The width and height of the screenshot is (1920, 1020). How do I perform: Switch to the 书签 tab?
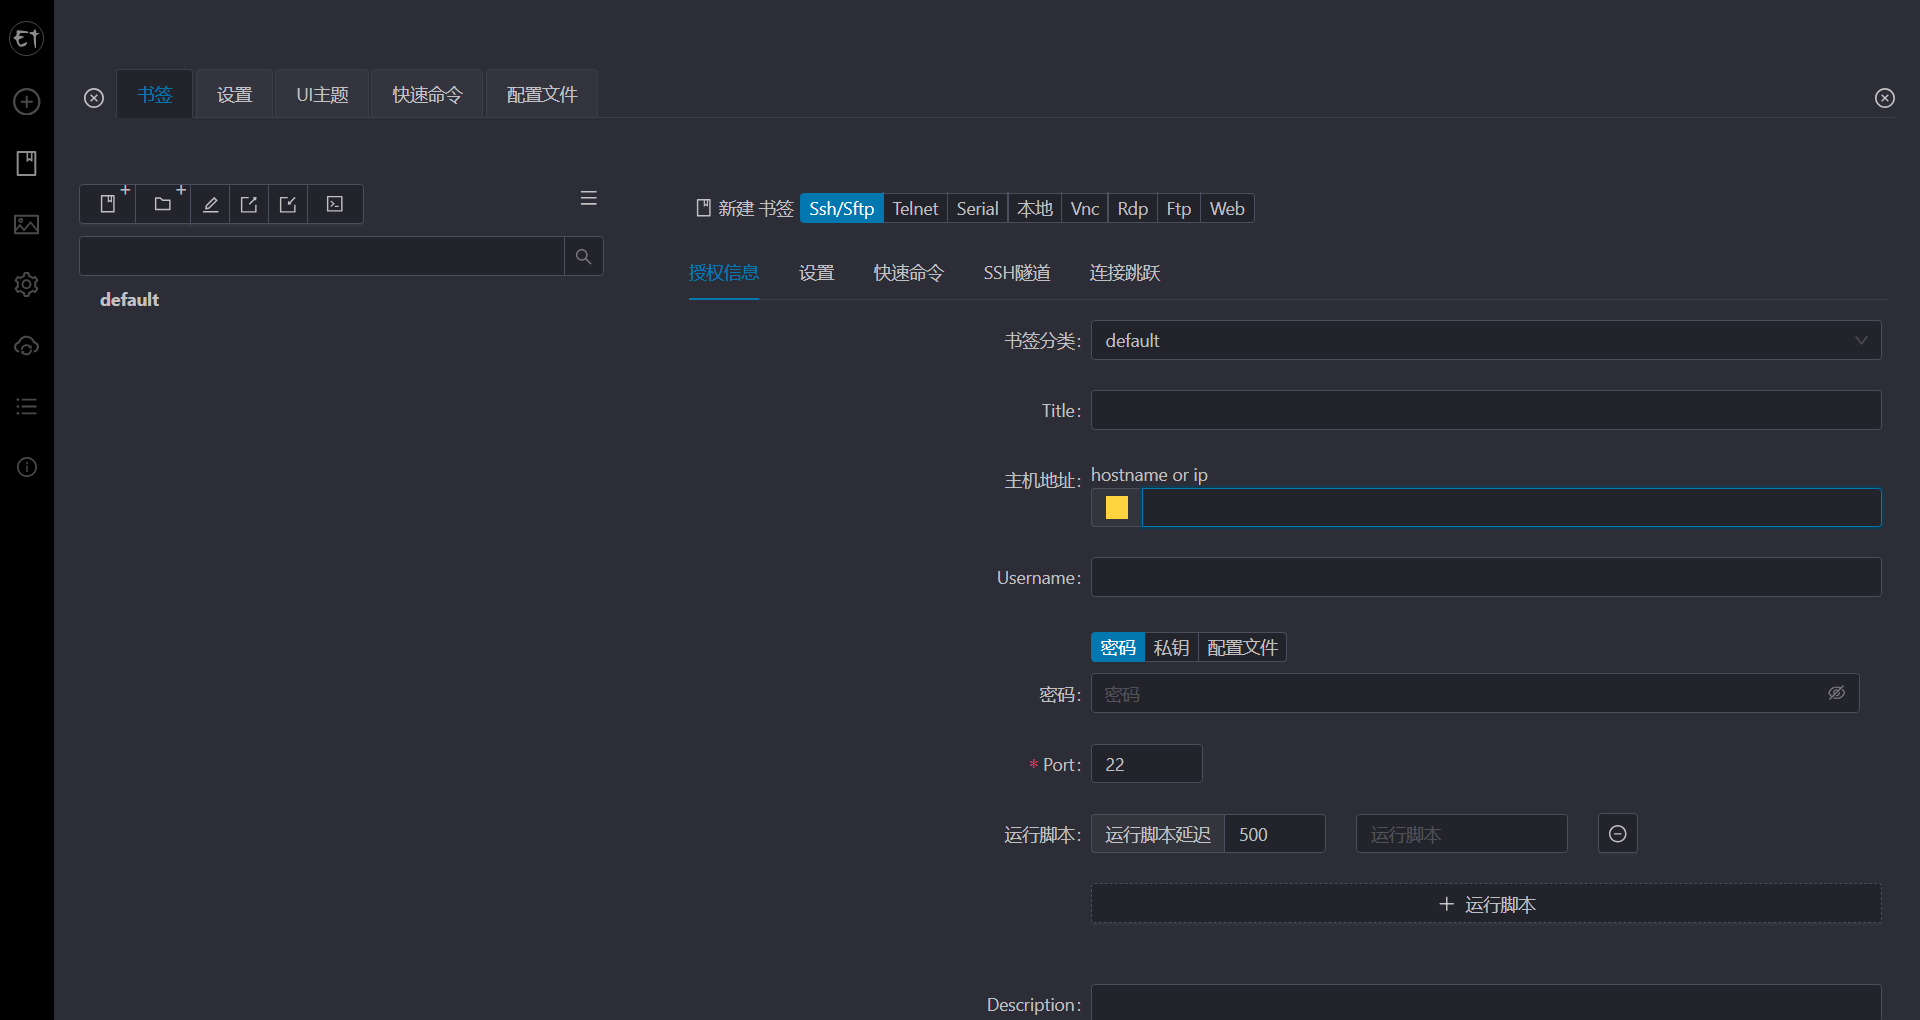[155, 95]
